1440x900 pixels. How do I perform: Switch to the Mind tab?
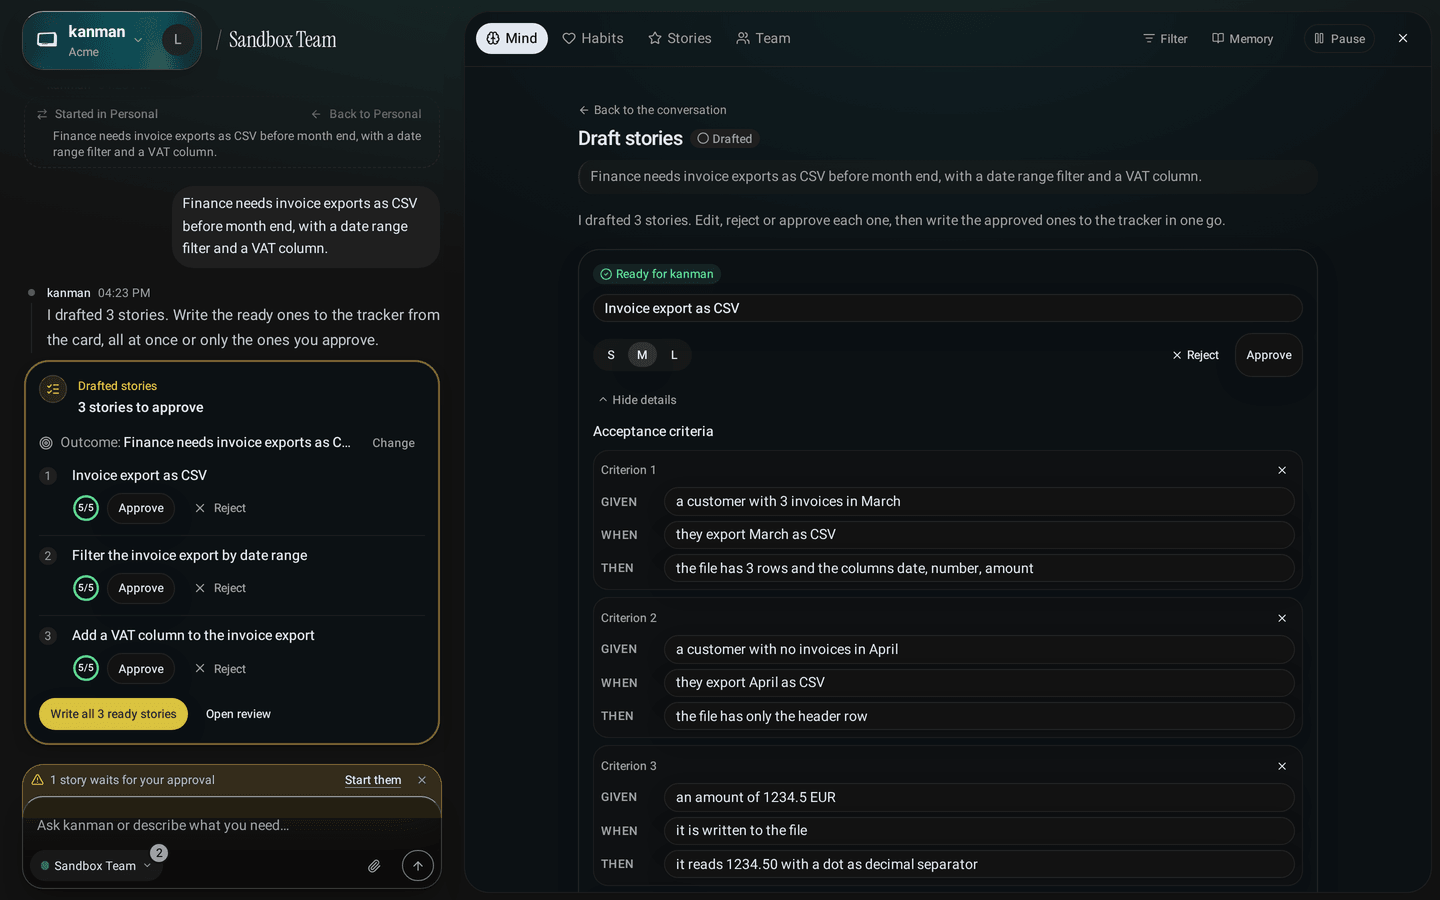pos(512,38)
